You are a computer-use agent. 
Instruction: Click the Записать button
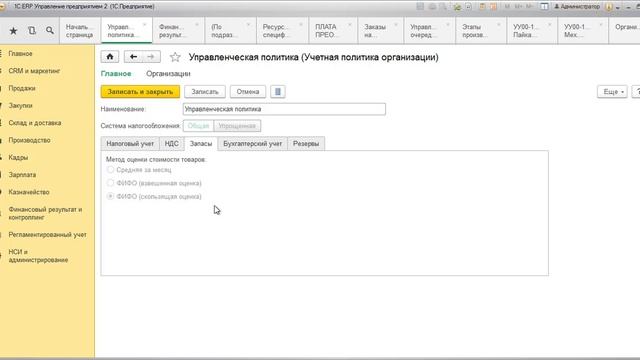pyautogui.click(x=205, y=92)
